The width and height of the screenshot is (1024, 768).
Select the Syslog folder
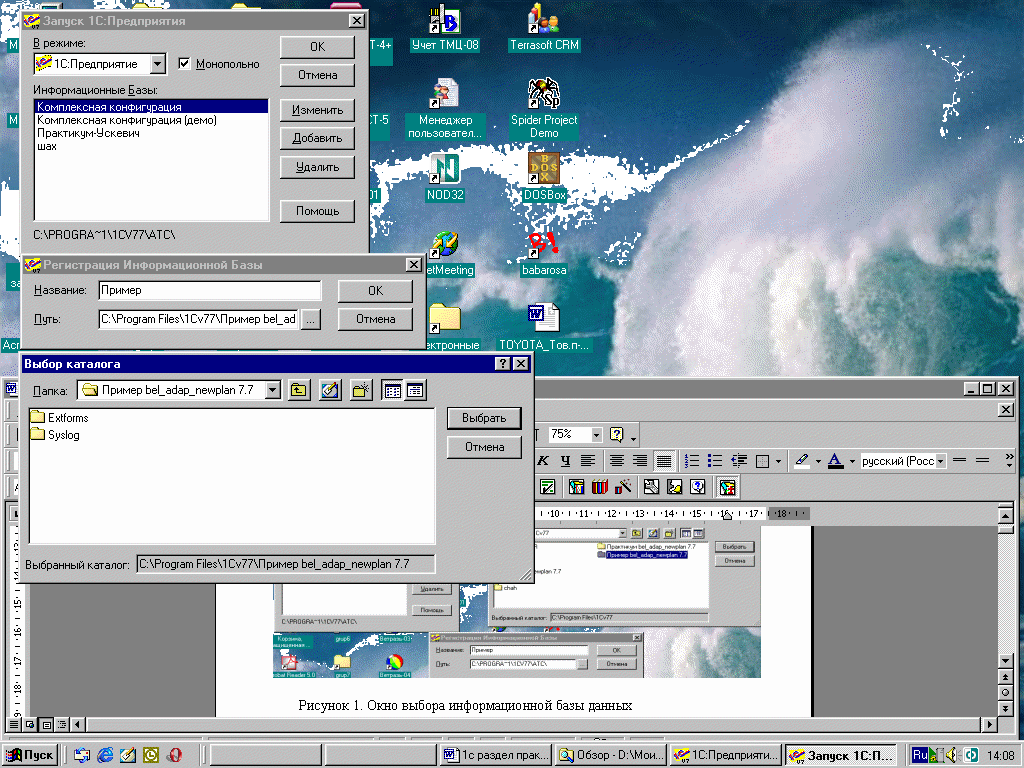coord(63,435)
